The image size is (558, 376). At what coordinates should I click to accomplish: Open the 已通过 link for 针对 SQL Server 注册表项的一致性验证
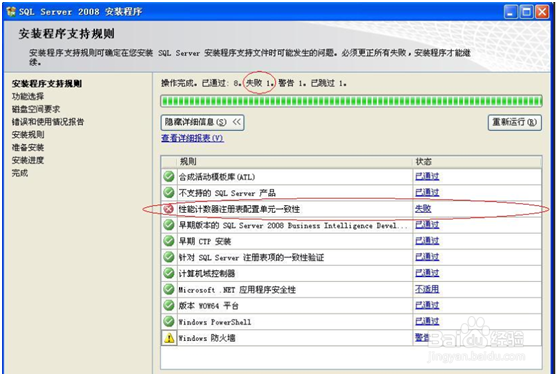click(x=427, y=257)
